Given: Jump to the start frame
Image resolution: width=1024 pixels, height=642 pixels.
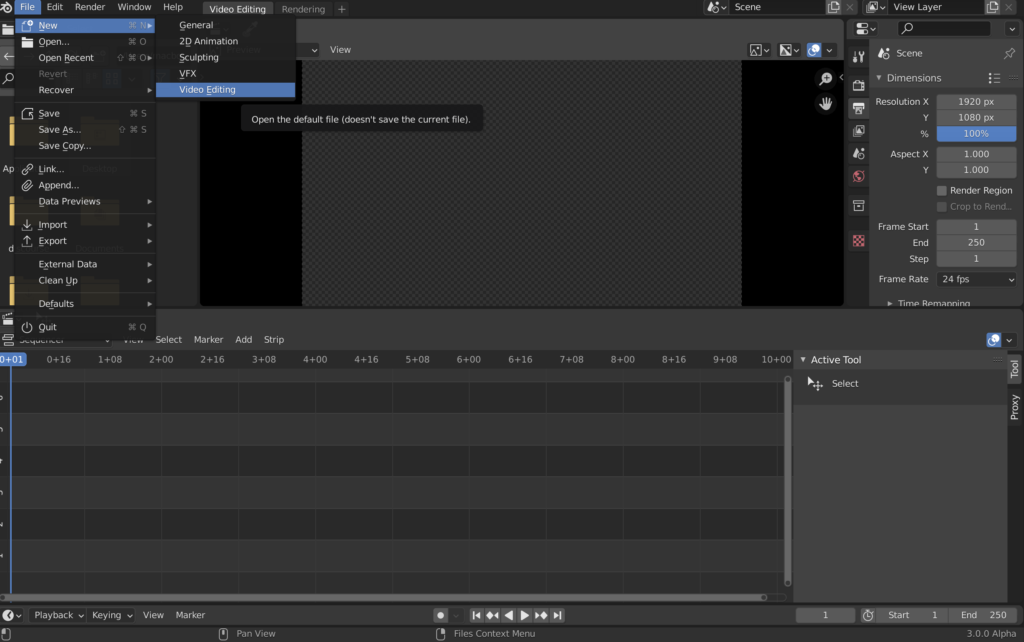Looking at the screenshot, I should pyautogui.click(x=476, y=615).
